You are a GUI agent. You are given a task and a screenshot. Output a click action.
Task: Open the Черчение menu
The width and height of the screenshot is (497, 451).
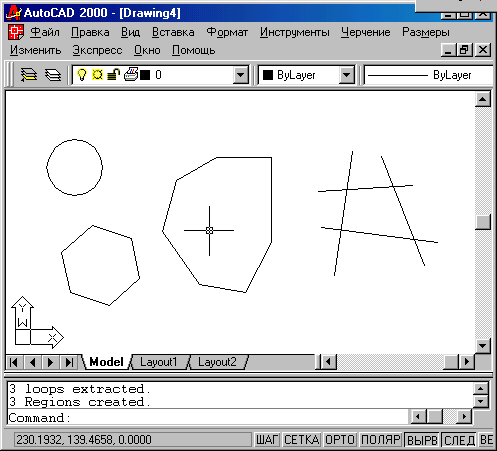click(x=365, y=32)
